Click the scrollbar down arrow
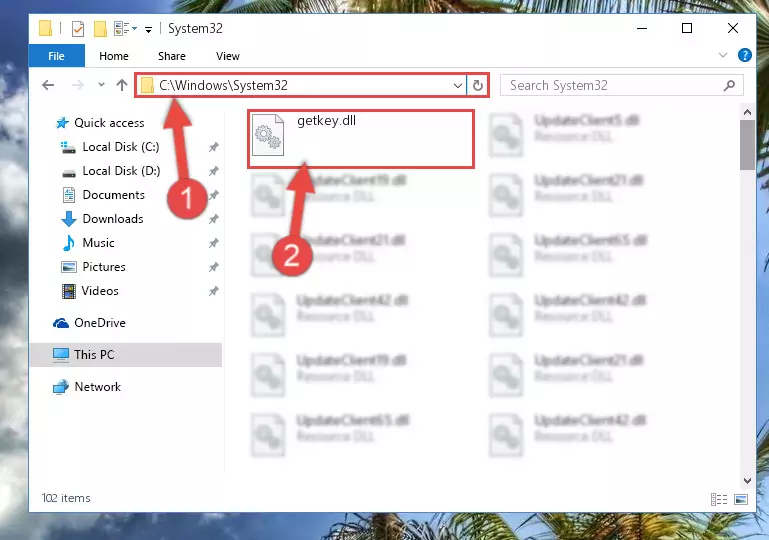769x540 pixels. pyautogui.click(x=747, y=481)
